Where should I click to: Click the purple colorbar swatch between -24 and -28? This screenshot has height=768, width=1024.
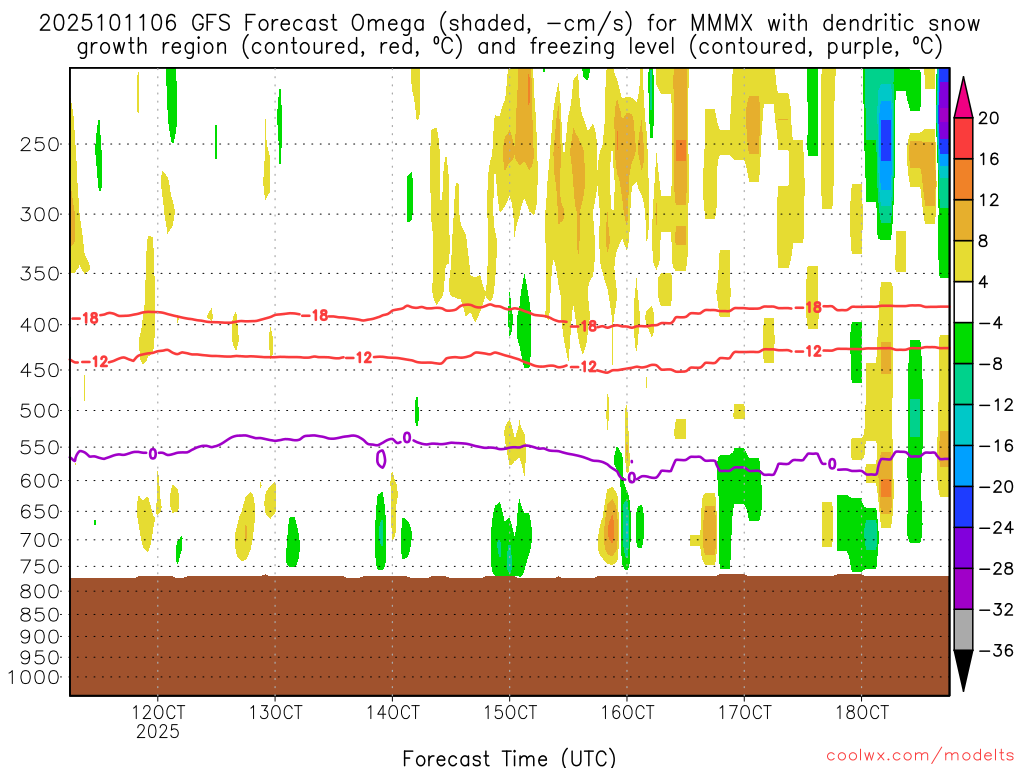click(x=963, y=548)
